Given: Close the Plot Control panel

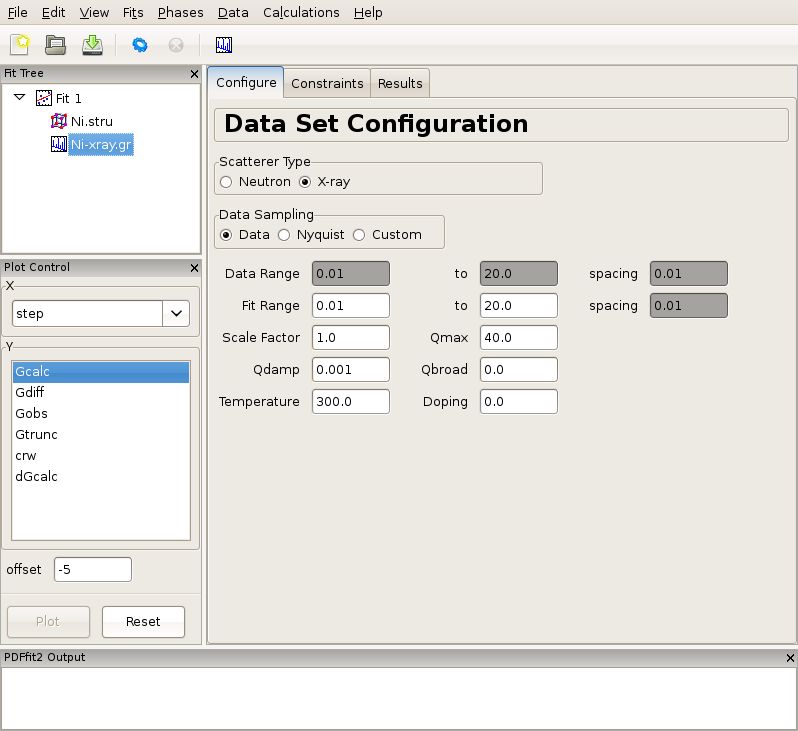Looking at the screenshot, I should pyautogui.click(x=194, y=268).
